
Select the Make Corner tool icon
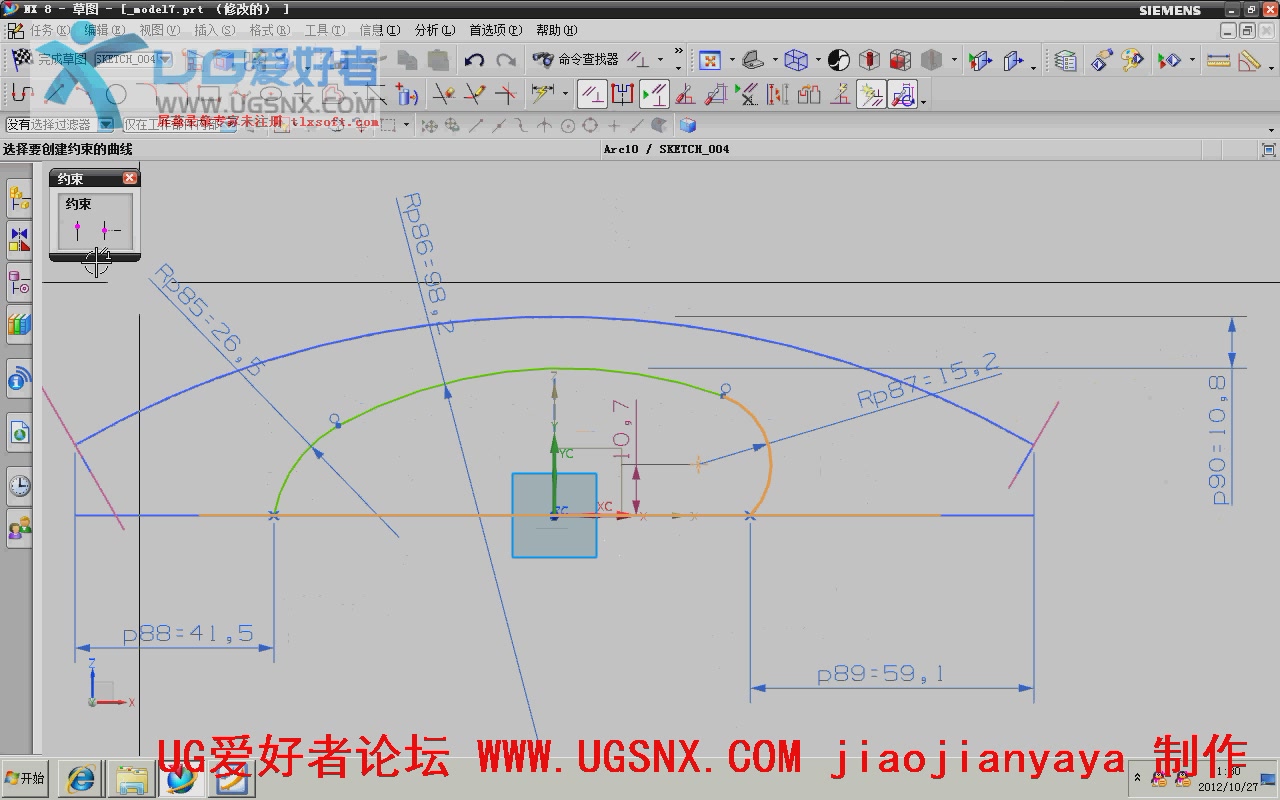point(506,95)
